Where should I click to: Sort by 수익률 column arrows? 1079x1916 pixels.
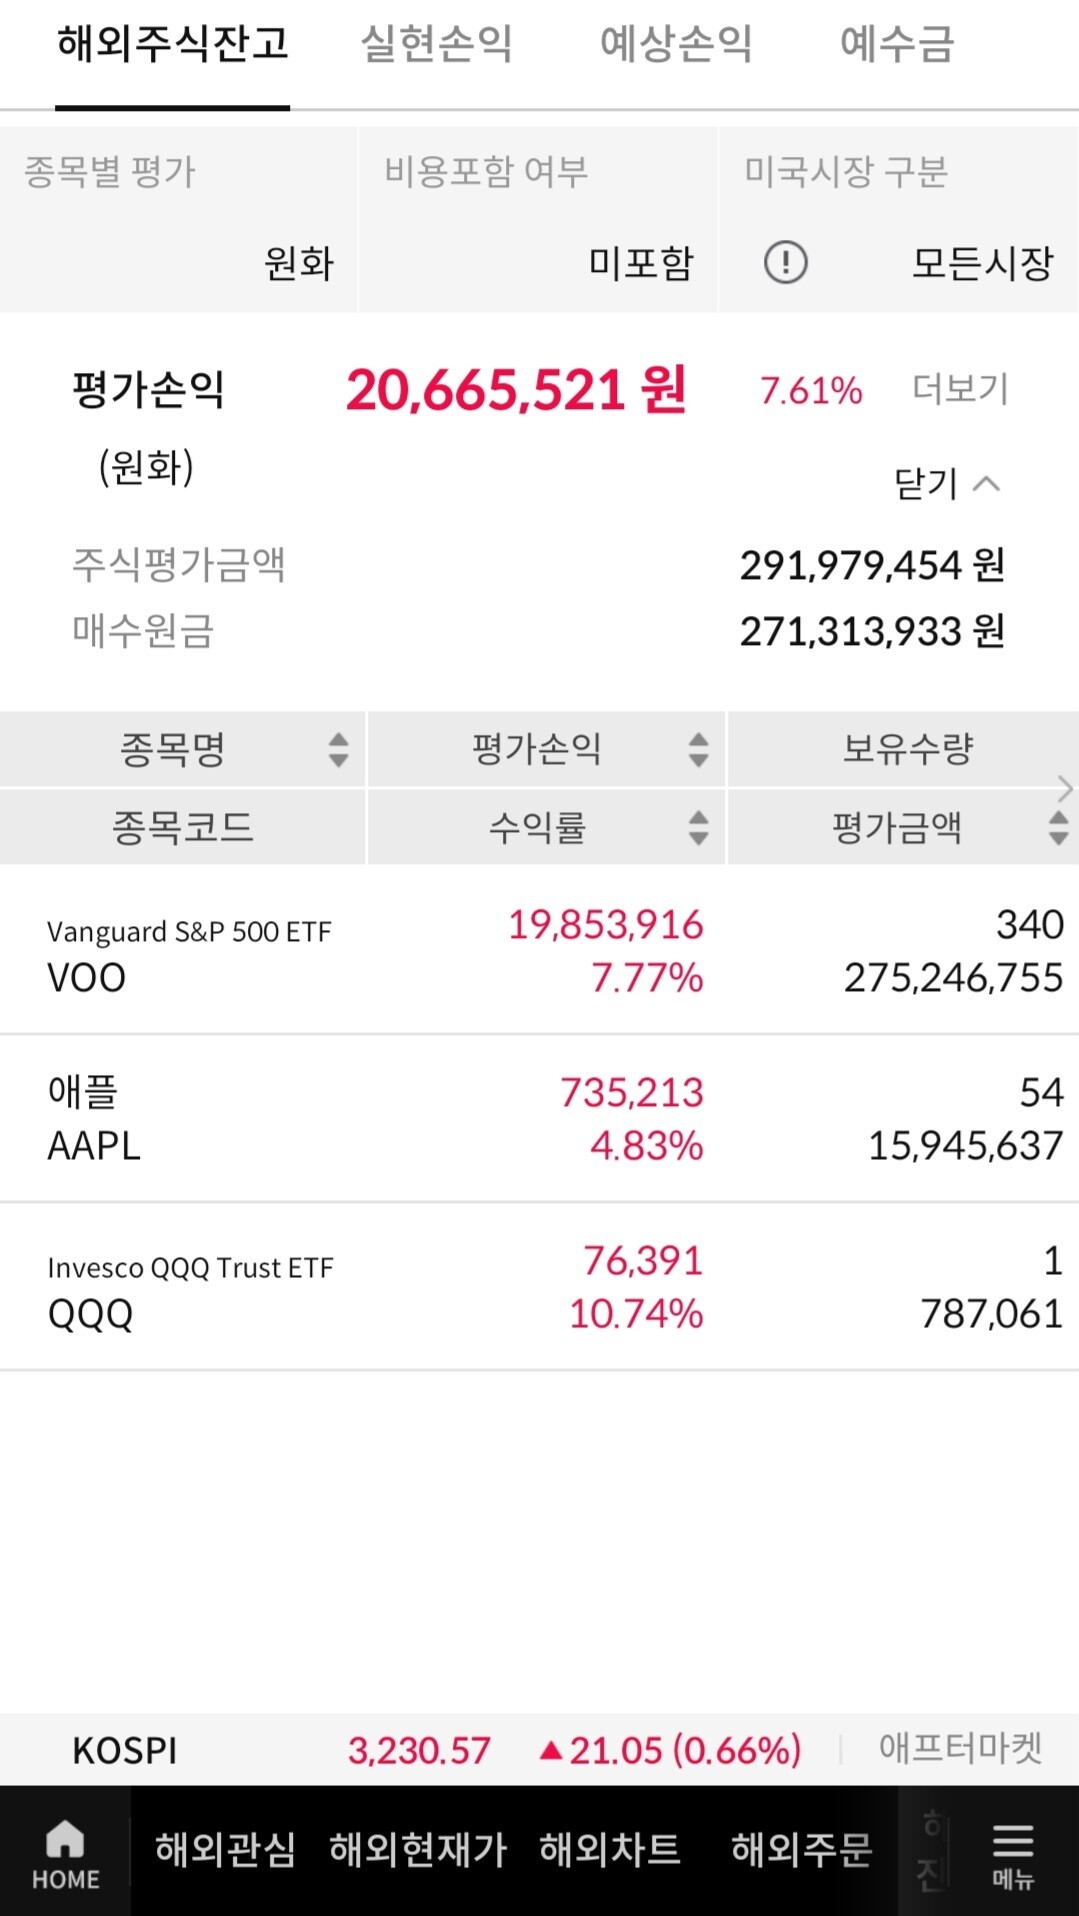pos(698,827)
